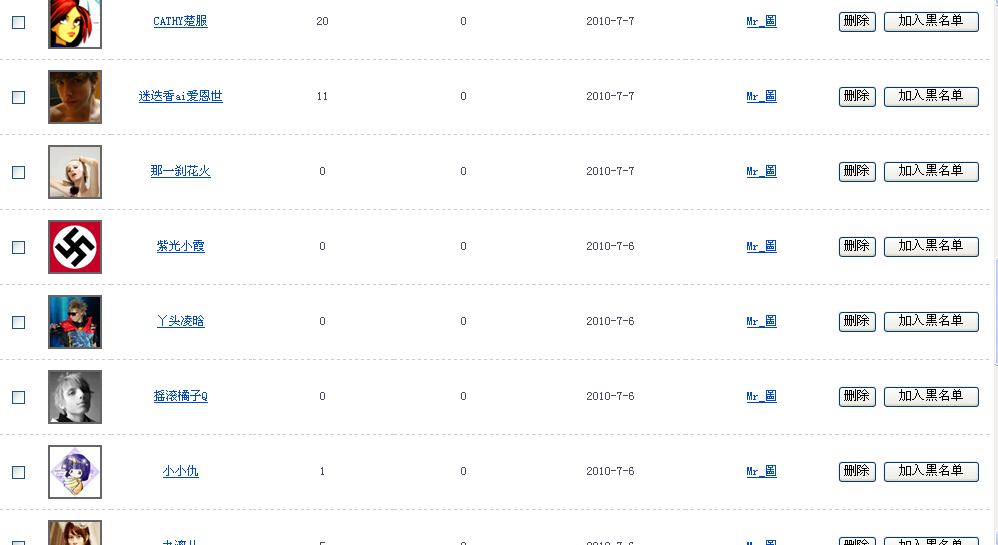
Task: Tick the checkbox for CATHY楚服
Action: (18, 22)
